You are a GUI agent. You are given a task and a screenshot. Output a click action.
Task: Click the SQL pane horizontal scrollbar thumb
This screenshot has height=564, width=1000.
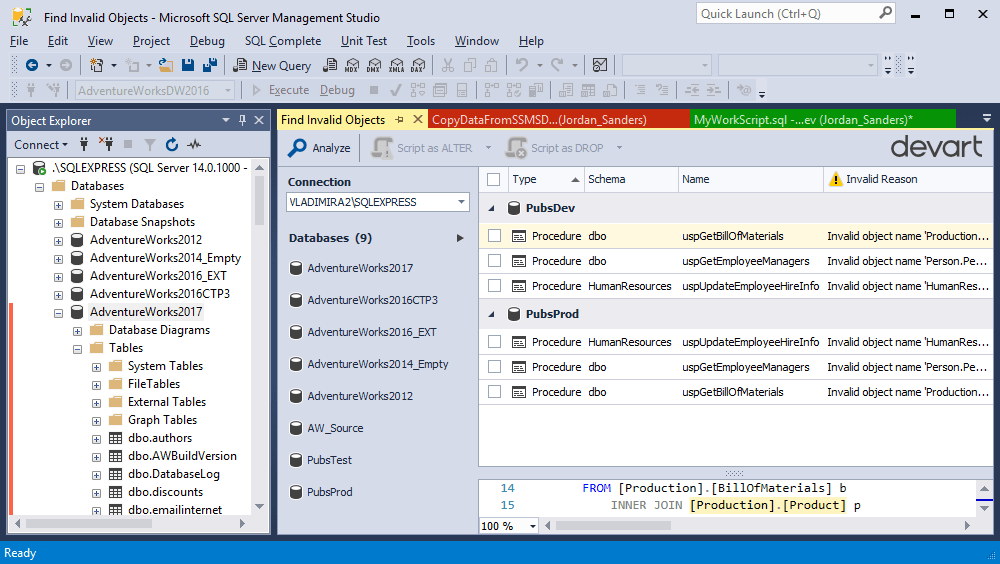pyautogui.click(x=613, y=526)
